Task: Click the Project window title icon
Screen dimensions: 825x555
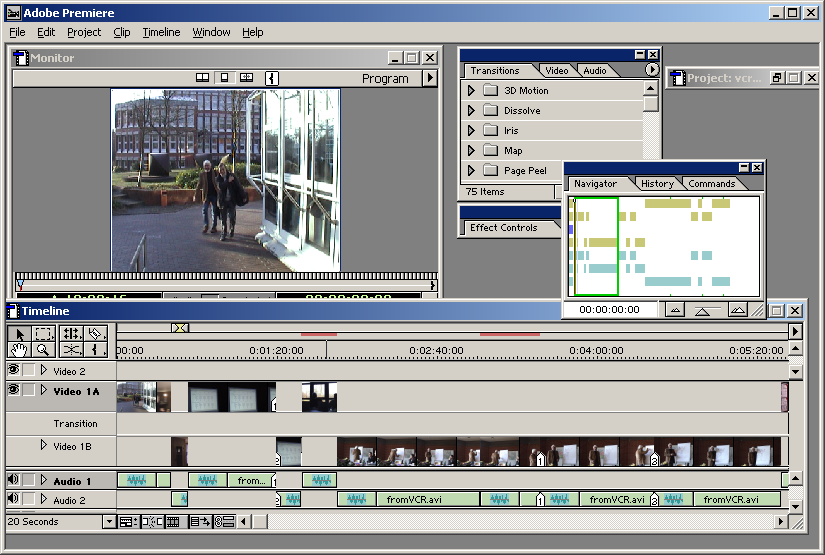Action: pos(678,78)
